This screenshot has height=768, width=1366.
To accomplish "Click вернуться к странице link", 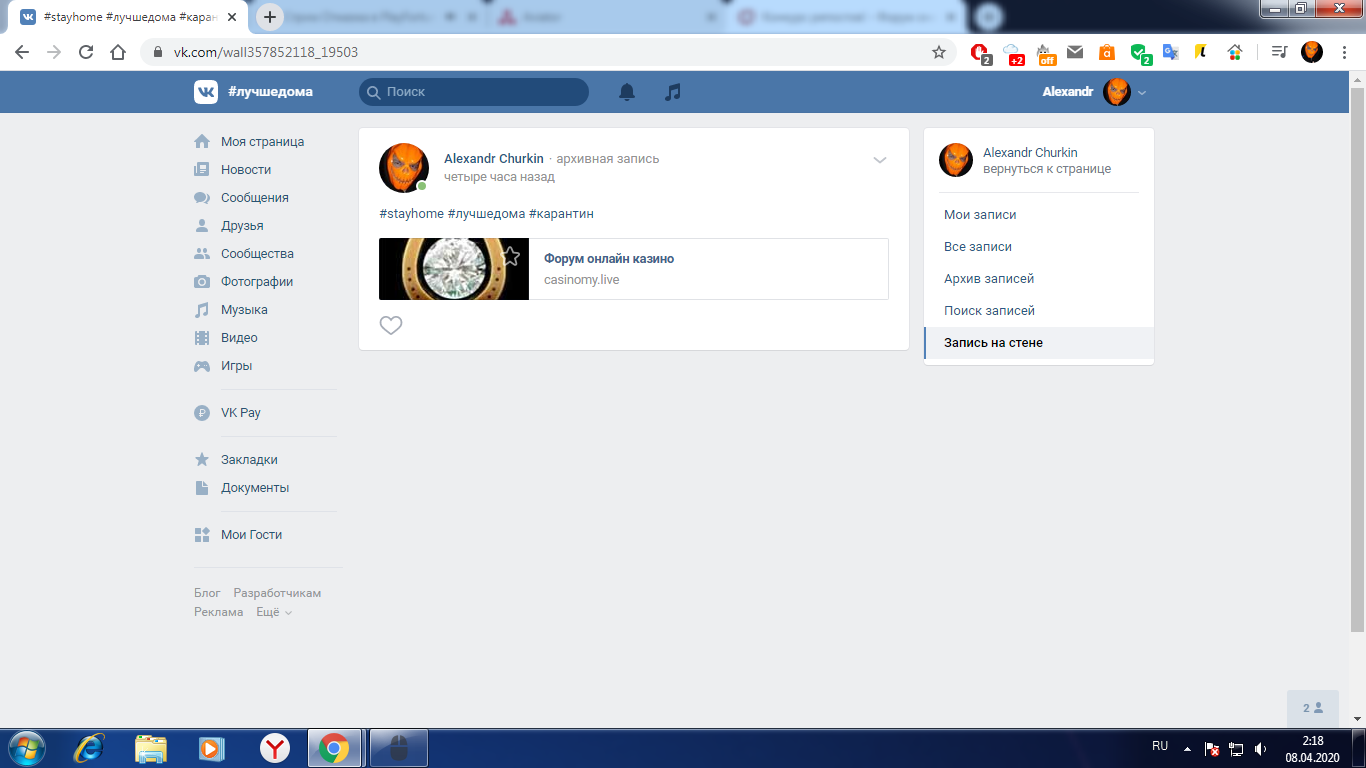I will pyautogui.click(x=1047, y=169).
